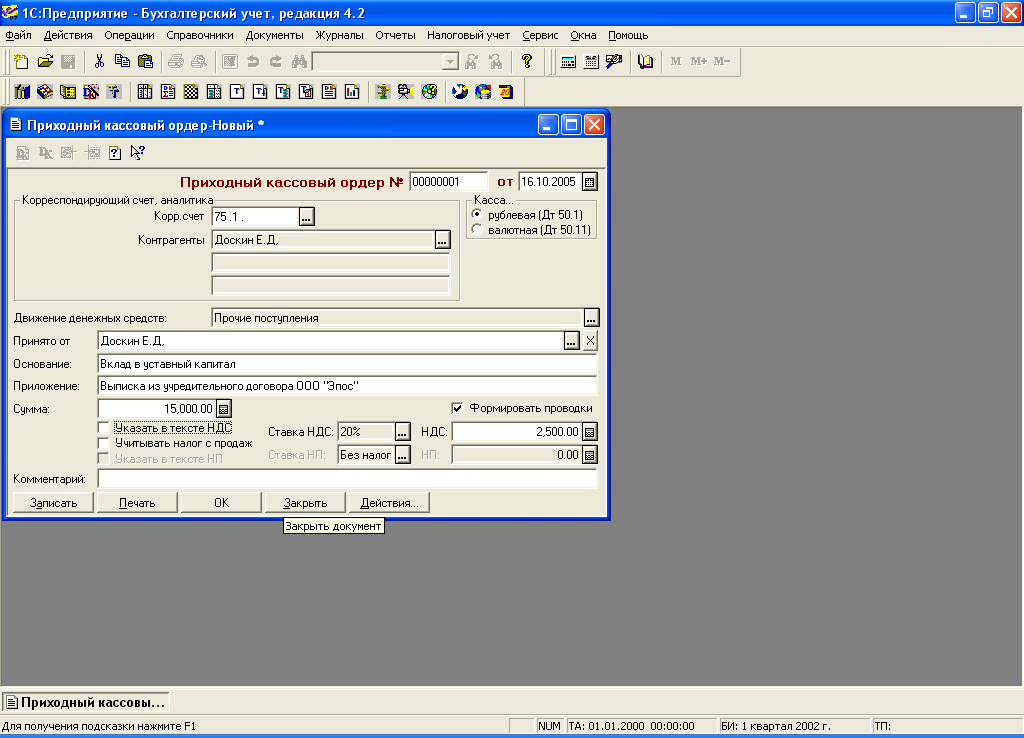Open the Calendar icon next to calculator
1024x738 pixels.
pyautogui.click(x=591, y=61)
